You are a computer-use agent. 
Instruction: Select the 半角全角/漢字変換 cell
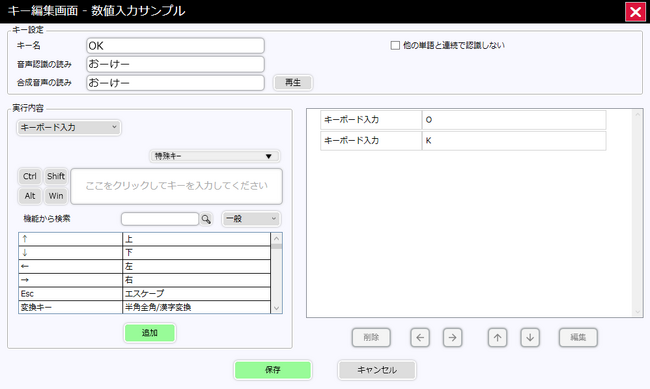click(196, 307)
